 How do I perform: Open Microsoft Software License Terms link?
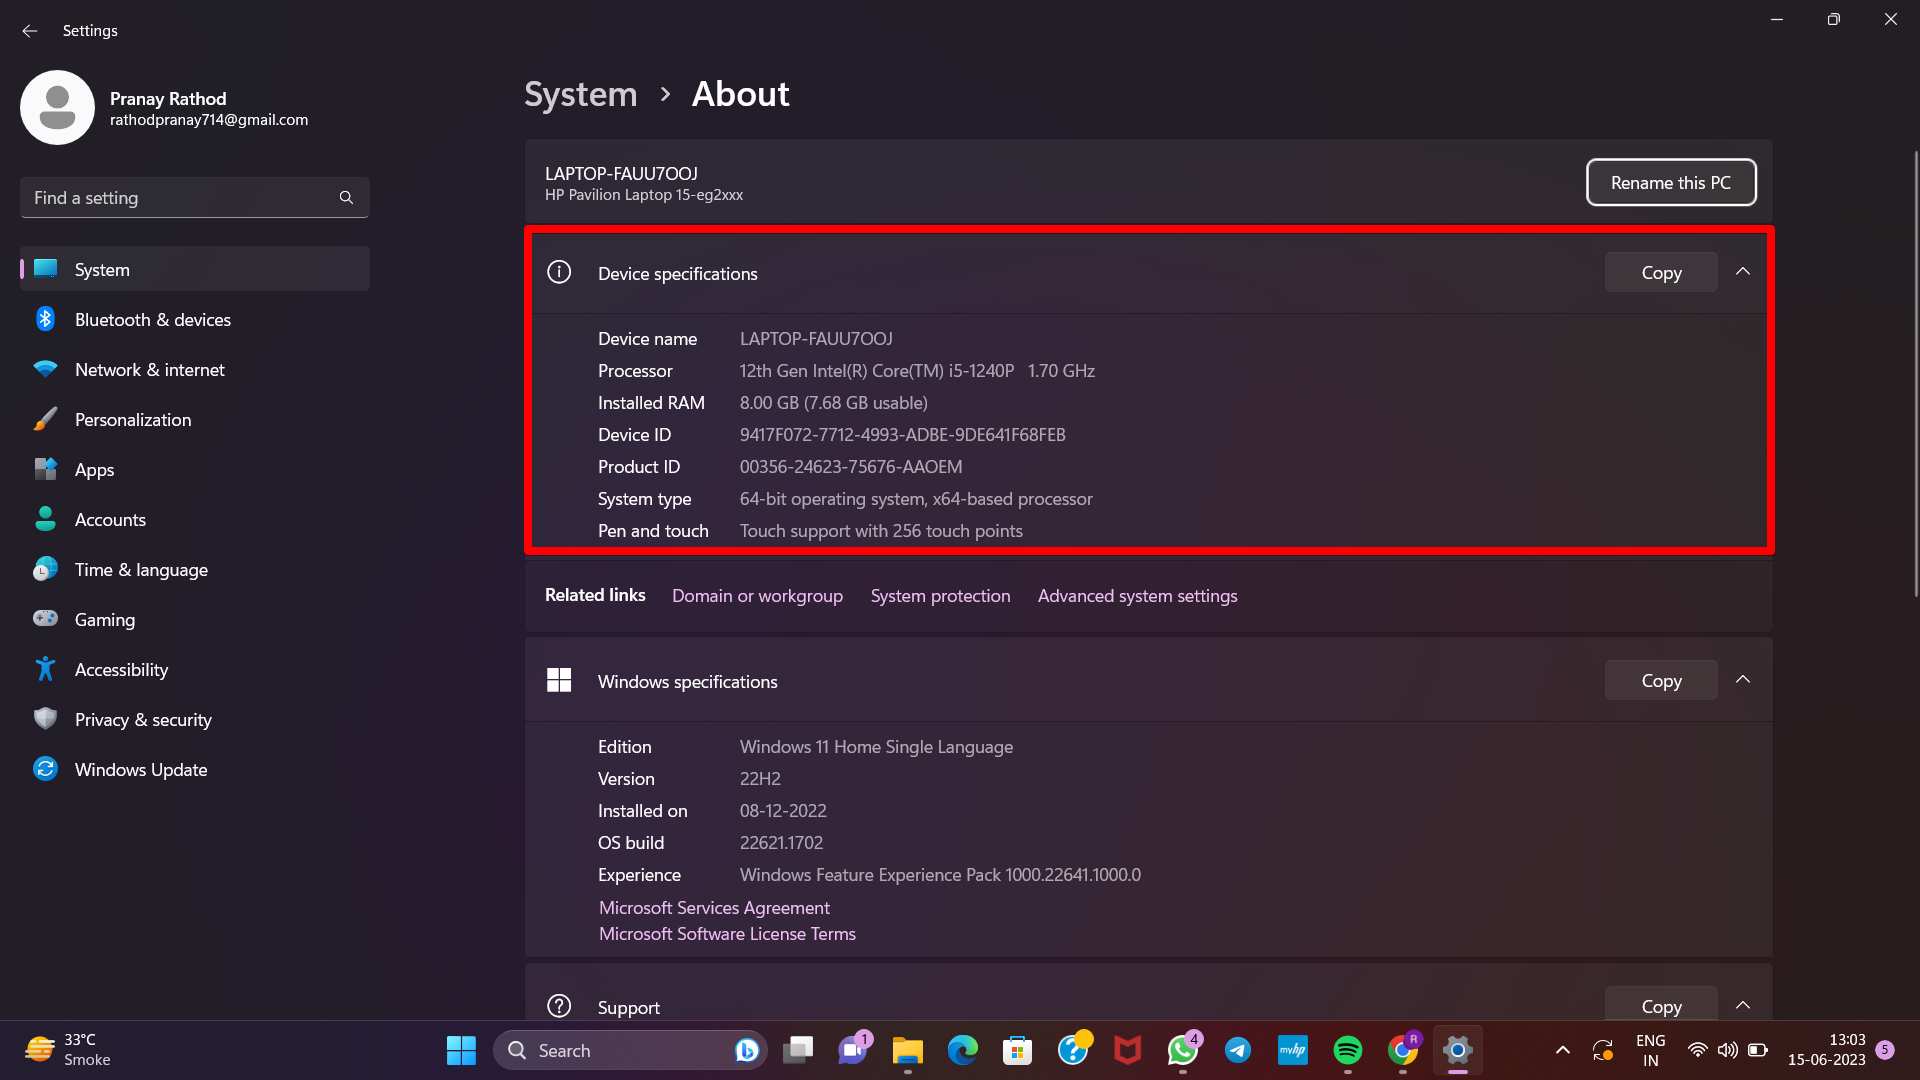727,933
